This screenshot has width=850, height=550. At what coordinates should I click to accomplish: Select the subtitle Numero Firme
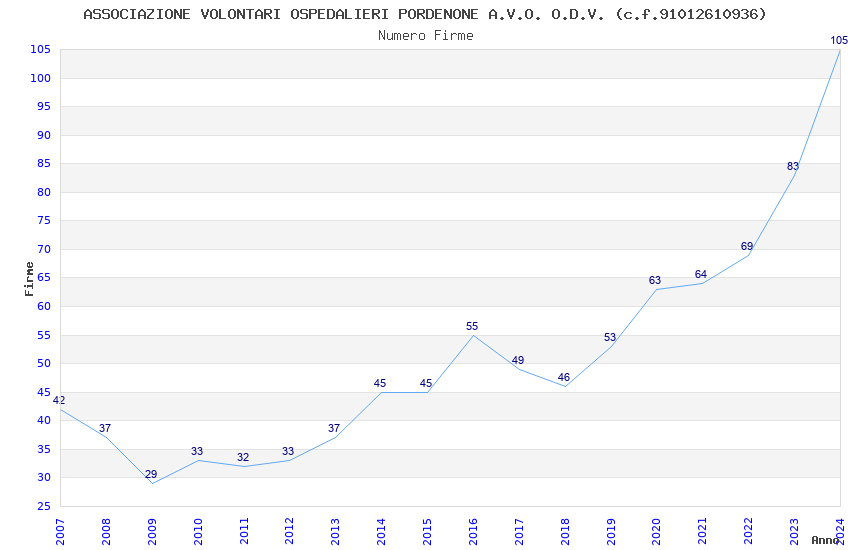426,35
